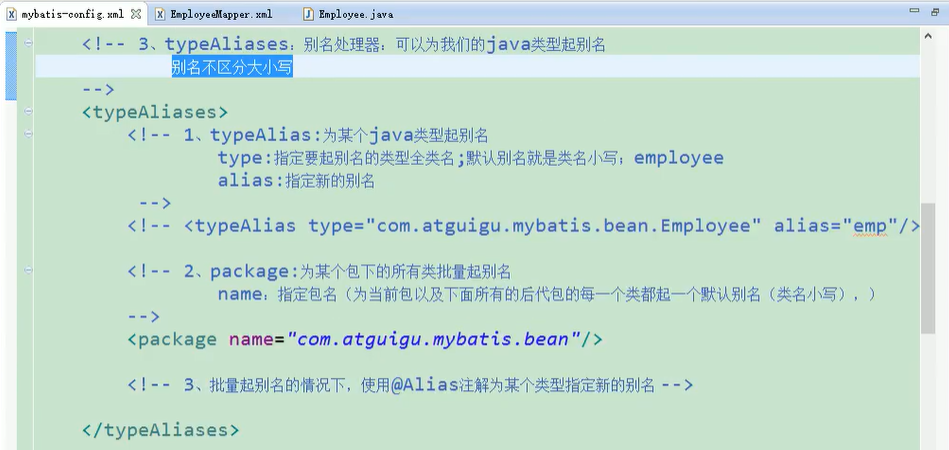Image resolution: width=949 pixels, height=450 pixels.
Task: Click the highlighted text '别名不区分大小写'
Action: [232, 67]
